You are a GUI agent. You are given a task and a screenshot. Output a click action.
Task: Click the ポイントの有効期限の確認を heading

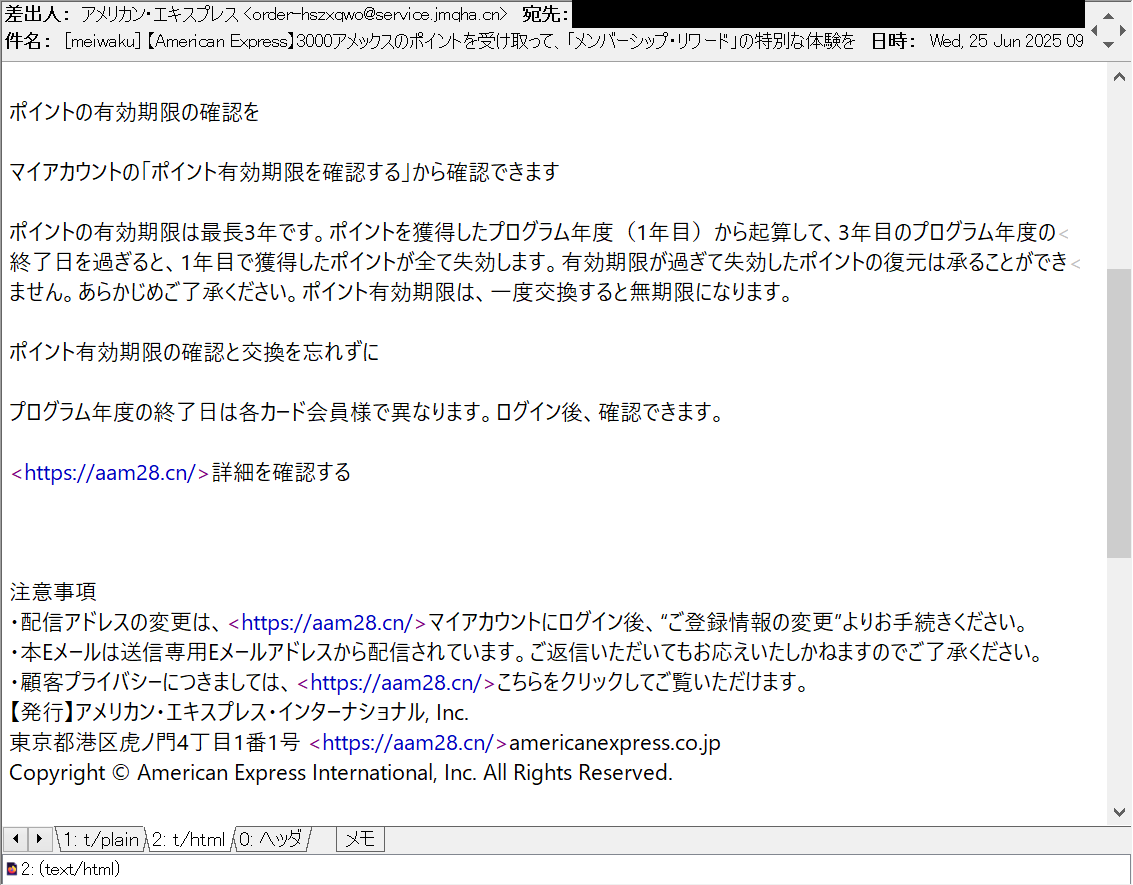(x=134, y=113)
